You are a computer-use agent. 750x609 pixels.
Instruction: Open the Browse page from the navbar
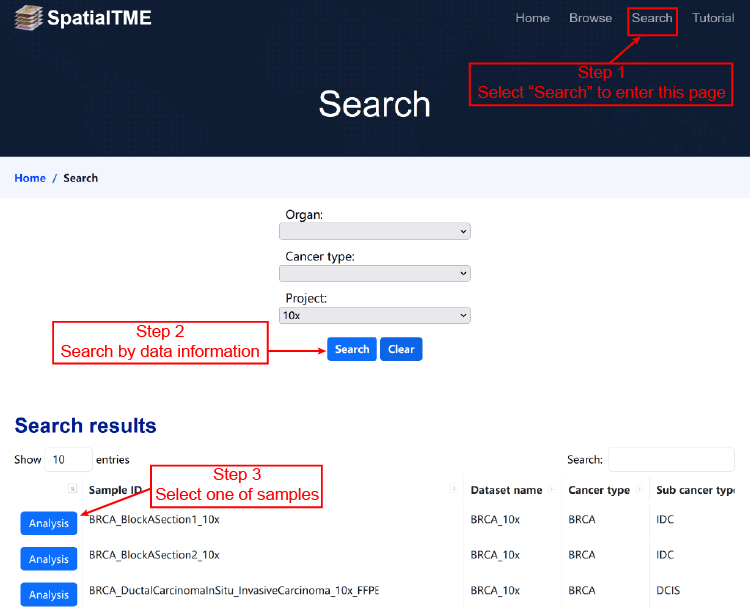click(590, 18)
